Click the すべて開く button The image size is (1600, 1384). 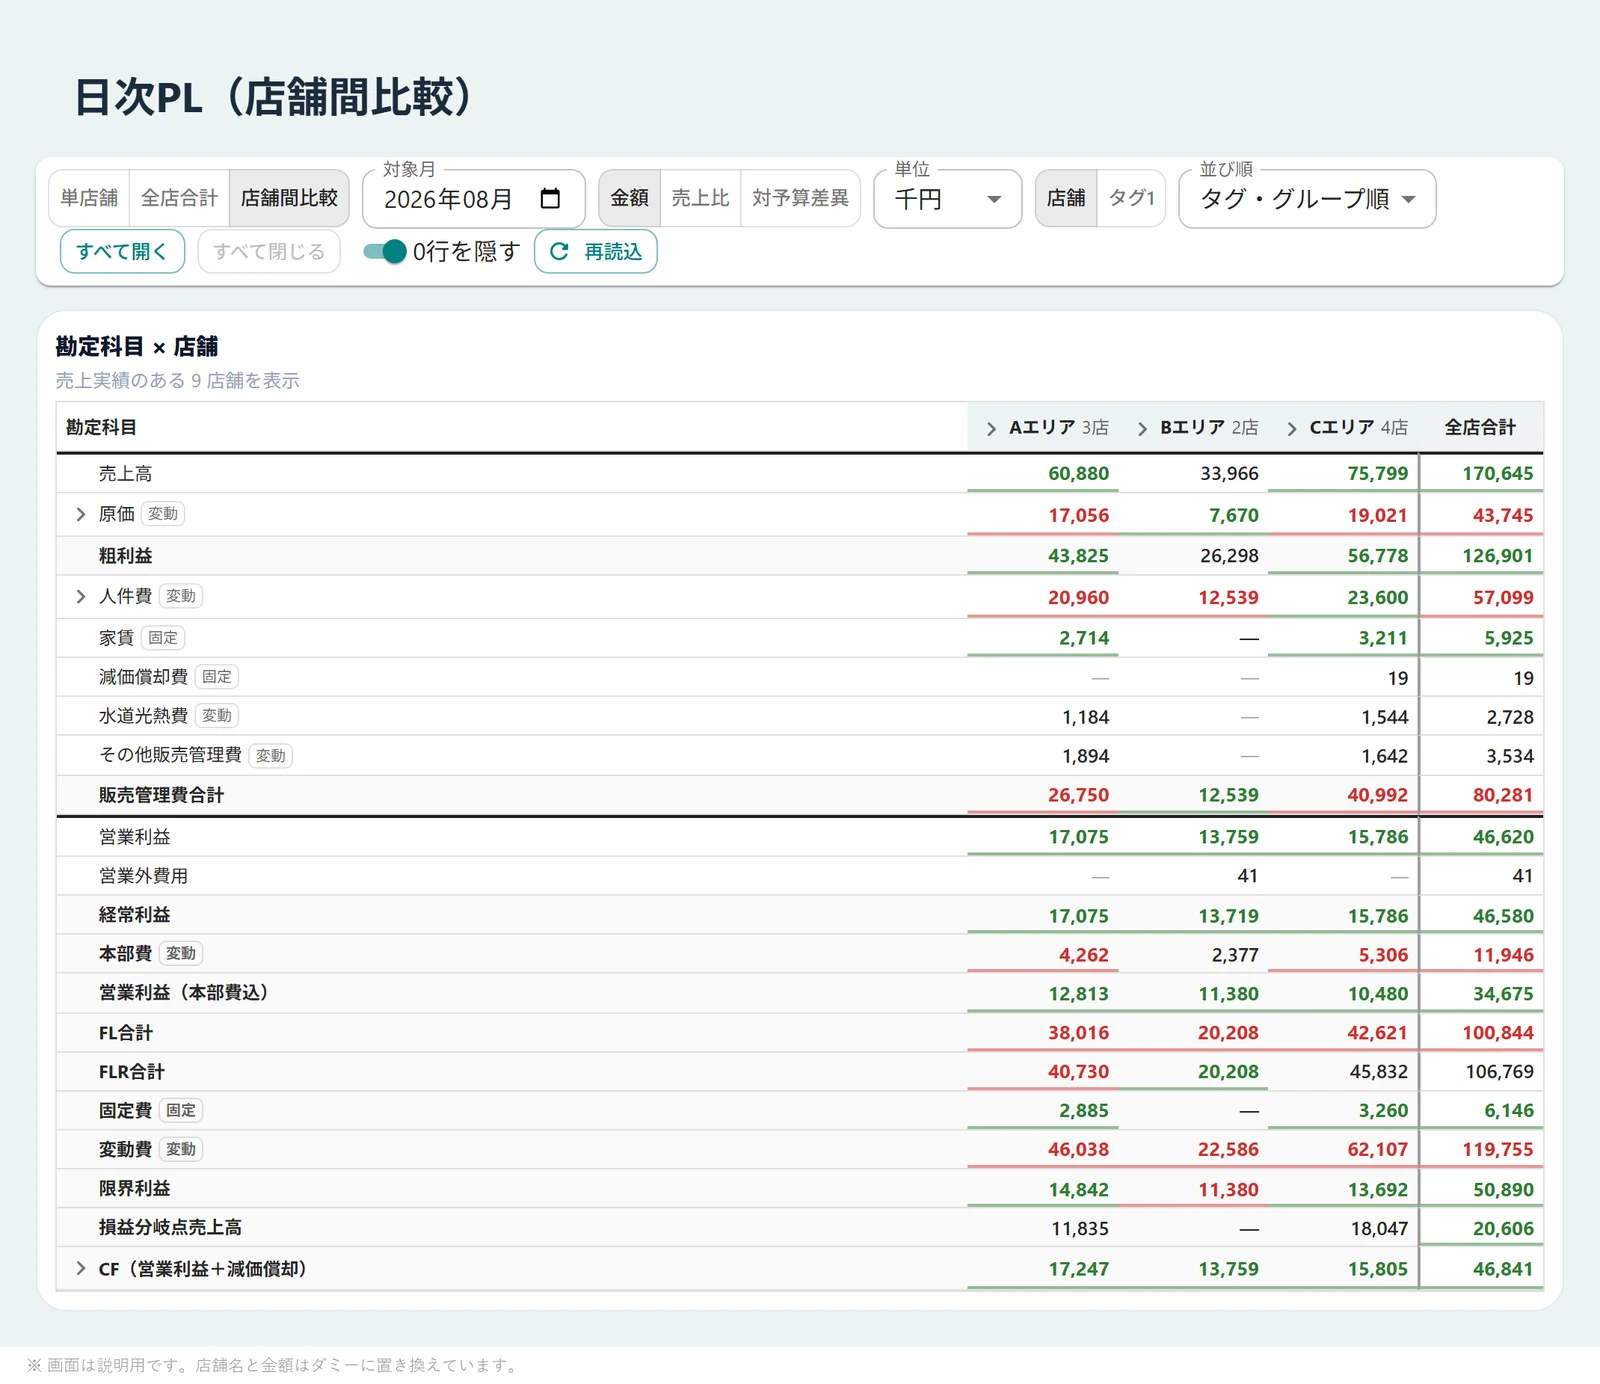122,251
